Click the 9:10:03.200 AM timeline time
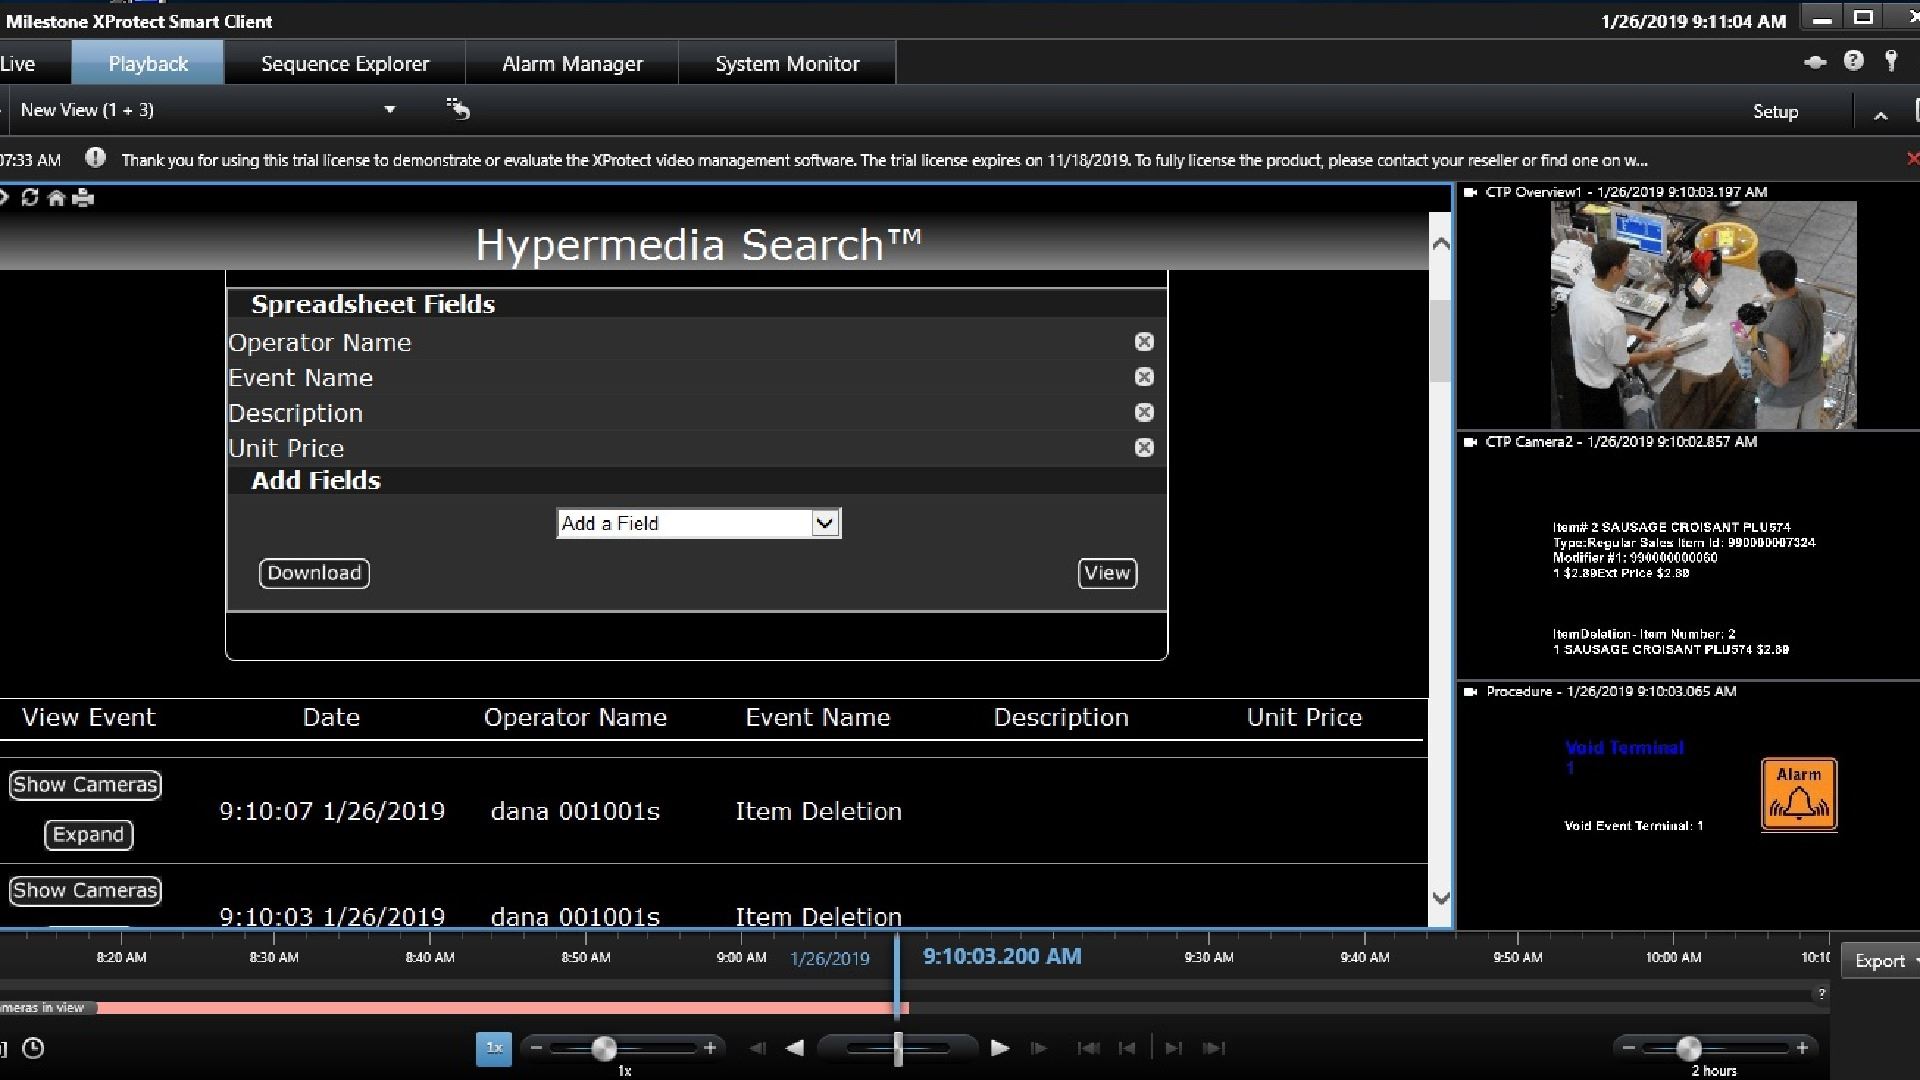 (x=1002, y=956)
